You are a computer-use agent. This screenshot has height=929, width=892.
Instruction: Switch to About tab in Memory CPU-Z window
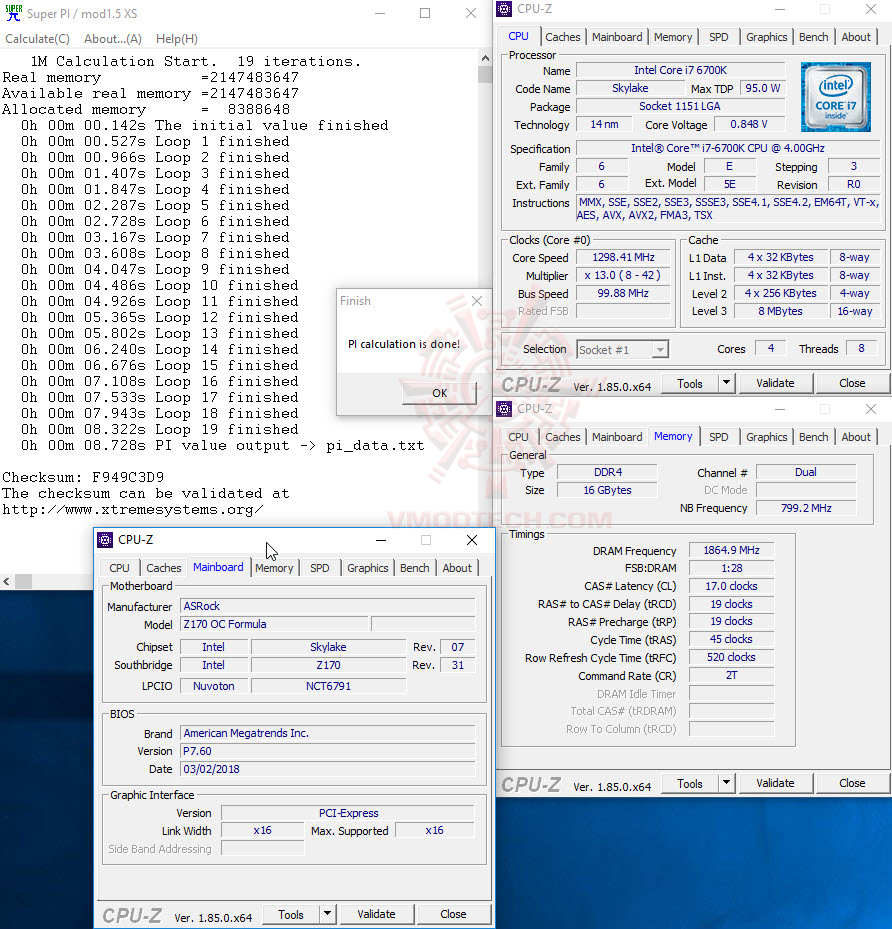tap(856, 437)
